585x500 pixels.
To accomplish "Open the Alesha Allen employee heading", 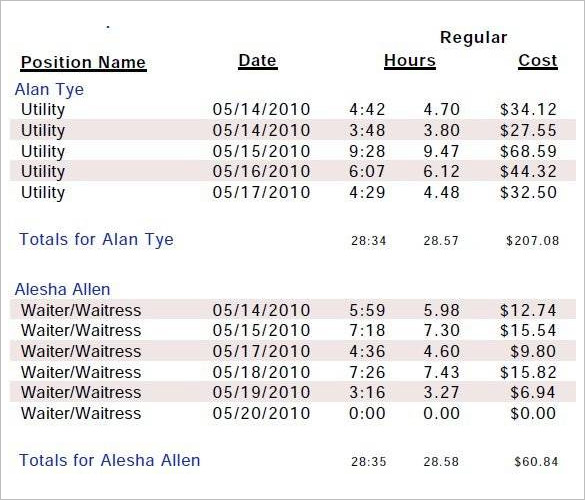I will pos(63,290).
